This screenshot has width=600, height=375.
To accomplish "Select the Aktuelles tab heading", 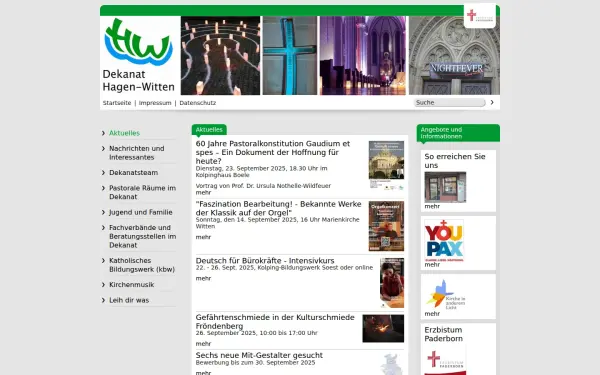I will [x=209, y=130].
